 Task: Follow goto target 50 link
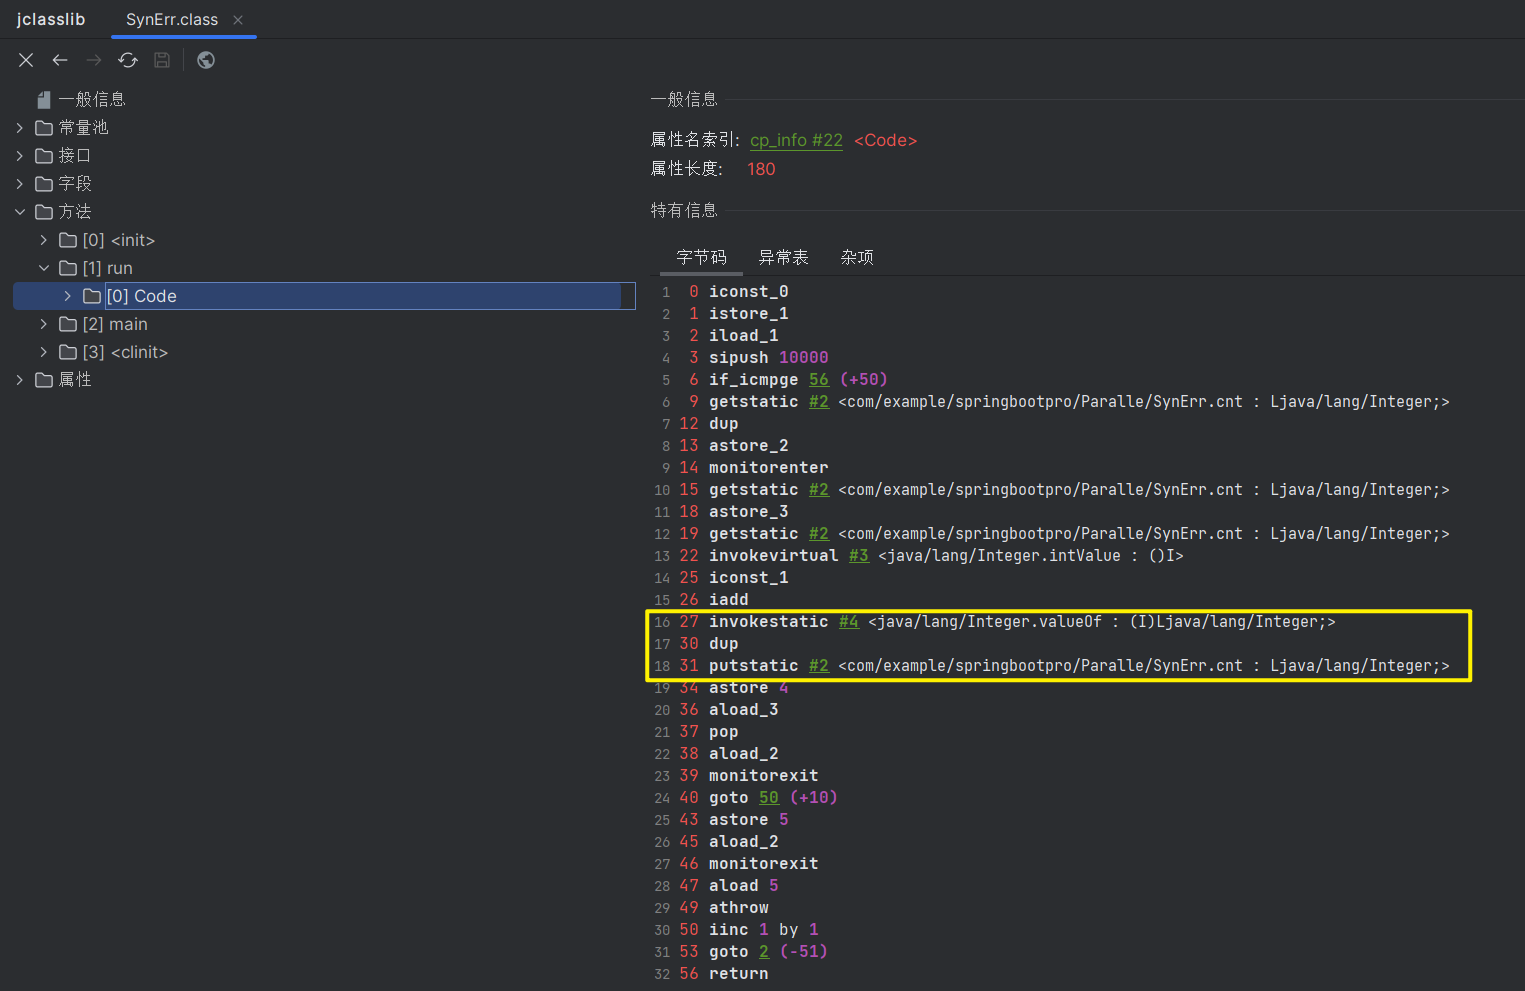(768, 797)
